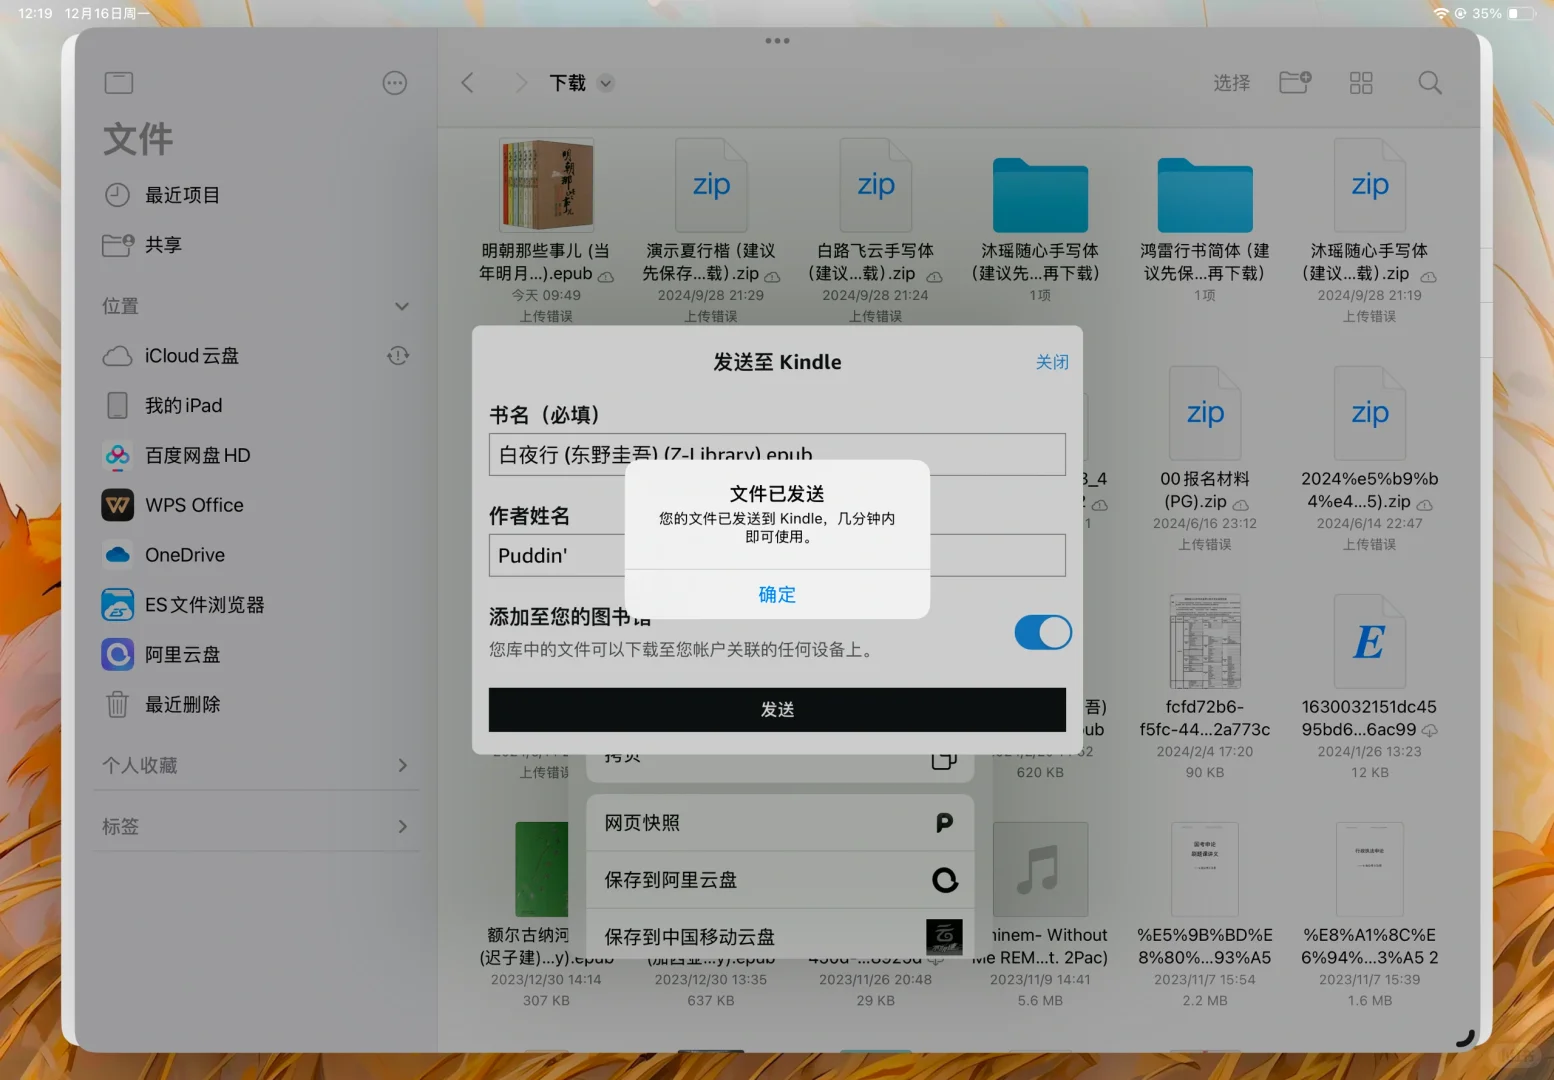Open 鸿雷行书简体 folder
Viewport: 1554px width, 1080px height.
1205,195
